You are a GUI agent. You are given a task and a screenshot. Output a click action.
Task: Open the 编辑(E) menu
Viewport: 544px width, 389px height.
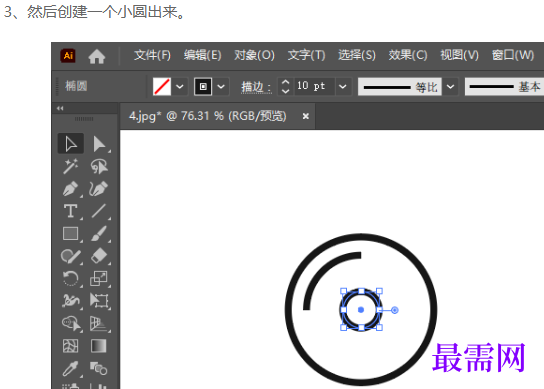203,55
